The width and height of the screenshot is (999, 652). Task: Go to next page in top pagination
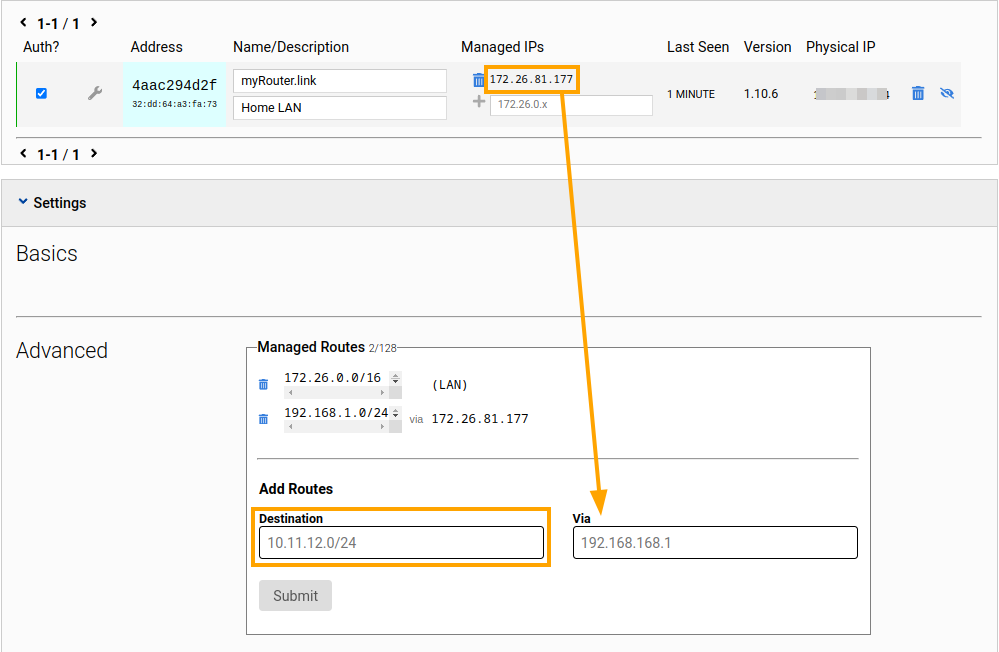click(x=93, y=22)
